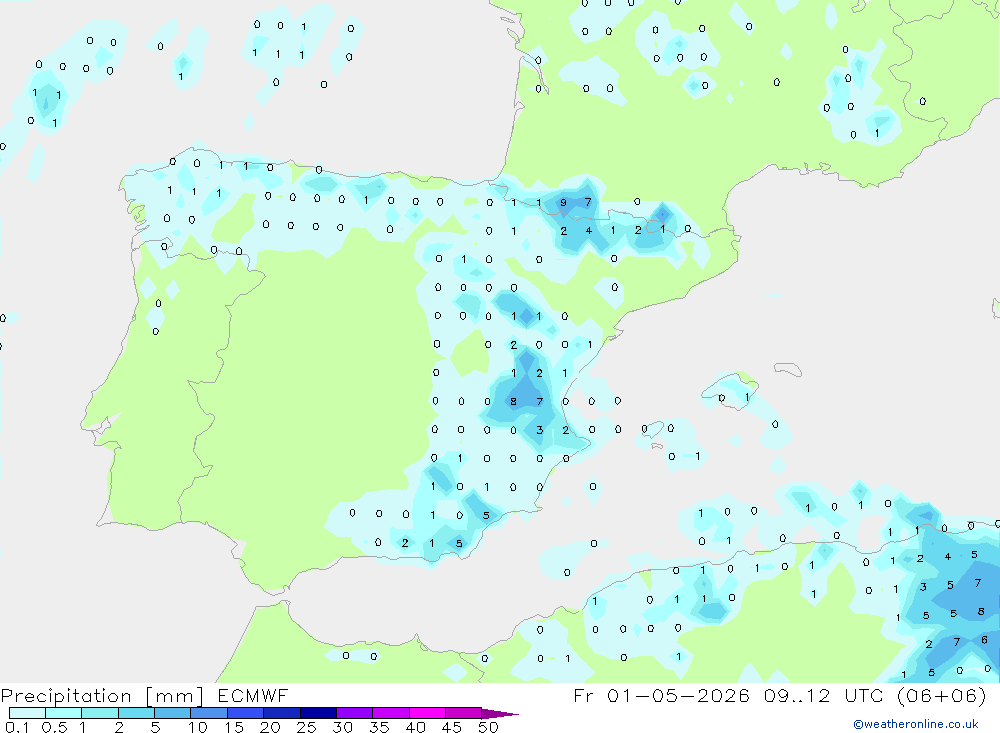
Task: Click the '25' legend scale label
Action: tap(306, 727)
